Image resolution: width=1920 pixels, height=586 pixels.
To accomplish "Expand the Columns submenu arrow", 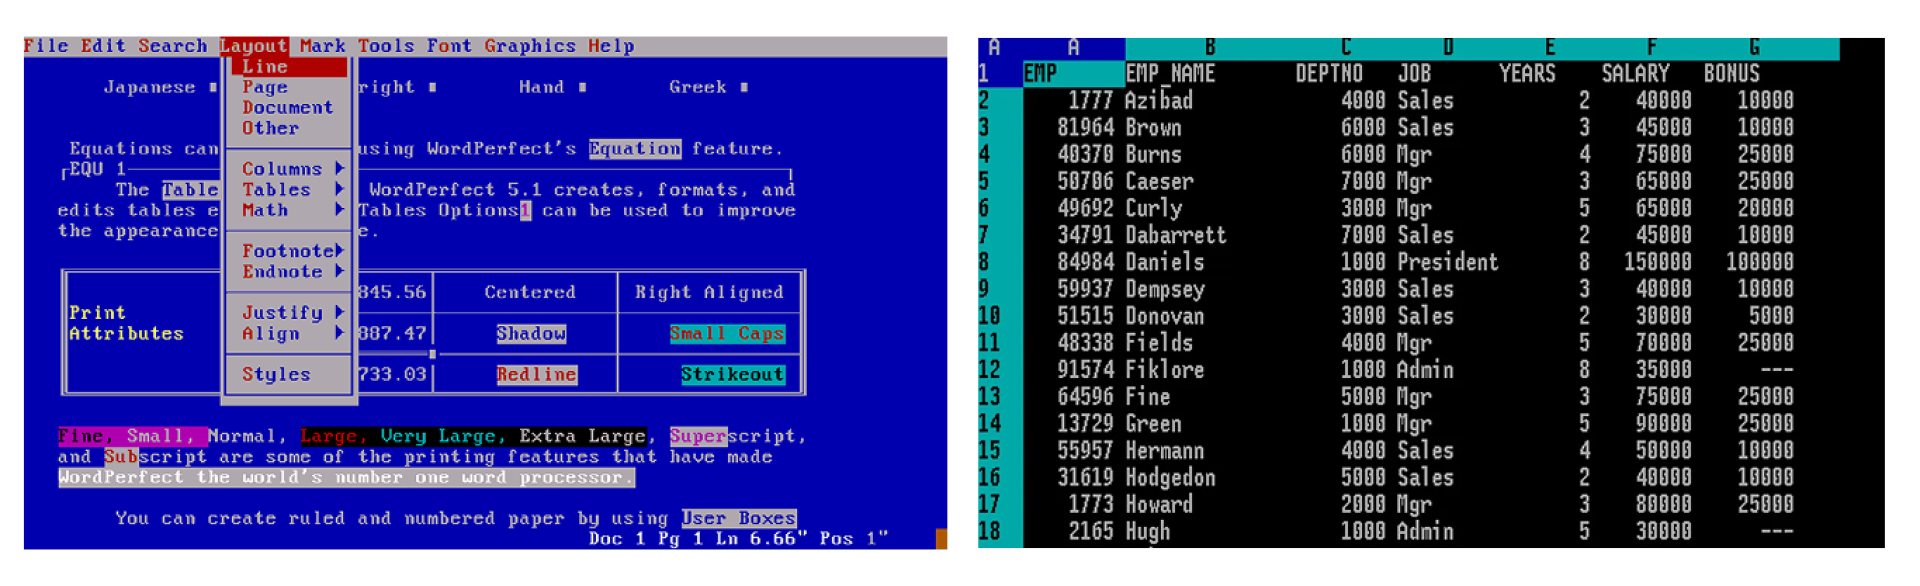I will click(x=340, y=169).
